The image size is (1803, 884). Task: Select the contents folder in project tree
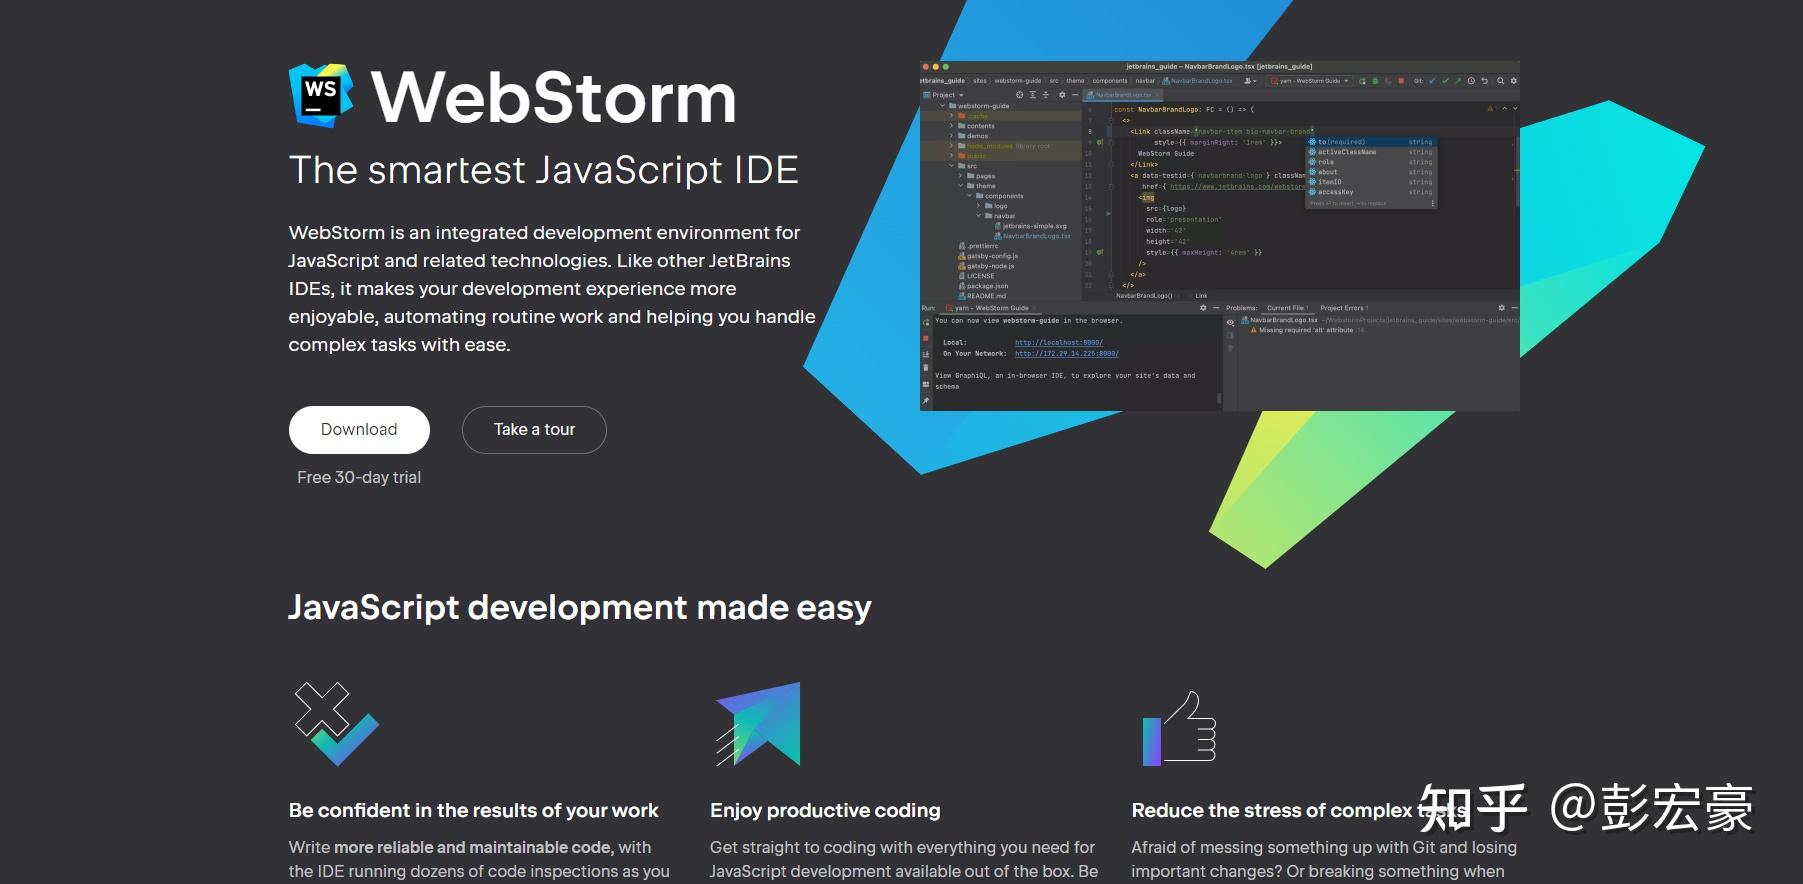tap(976, 126)
